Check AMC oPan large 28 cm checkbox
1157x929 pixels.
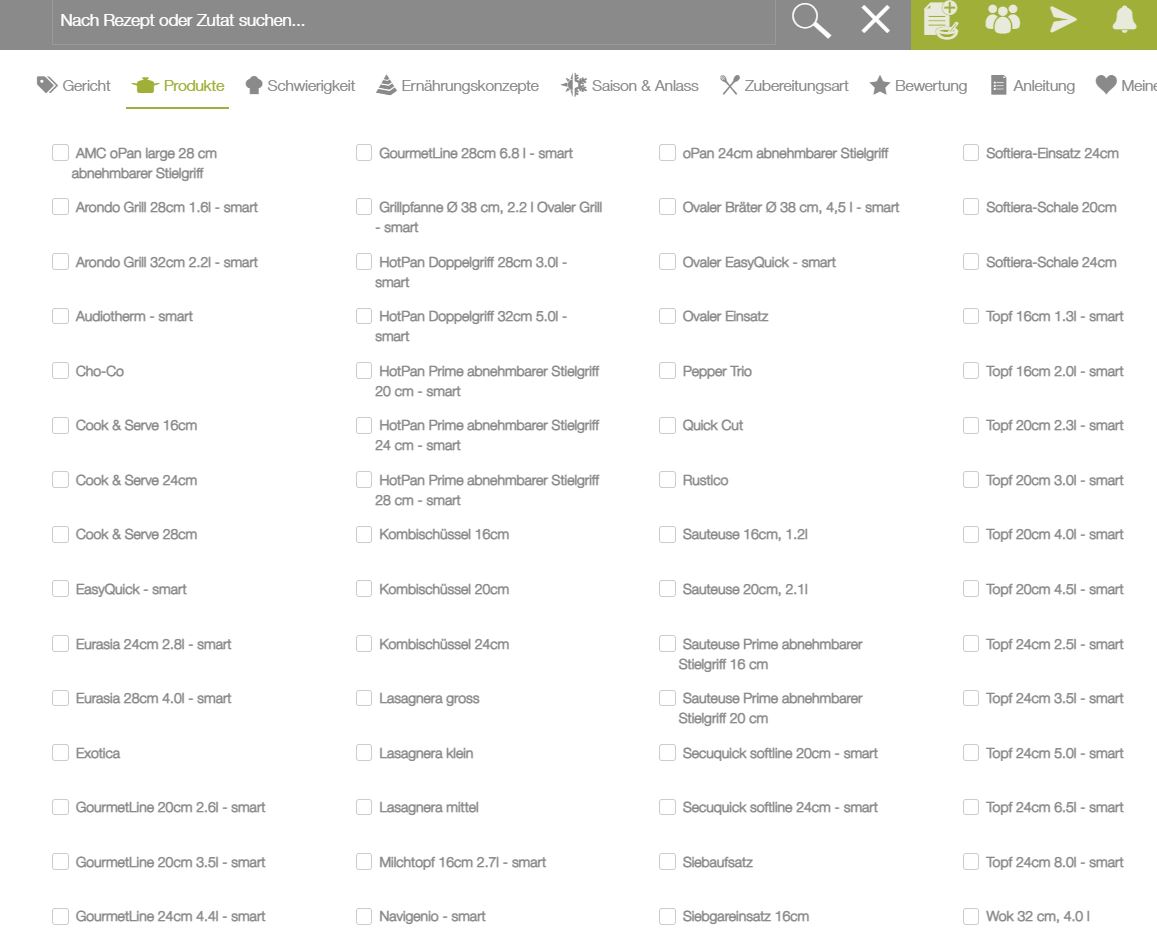coord(61,153)
